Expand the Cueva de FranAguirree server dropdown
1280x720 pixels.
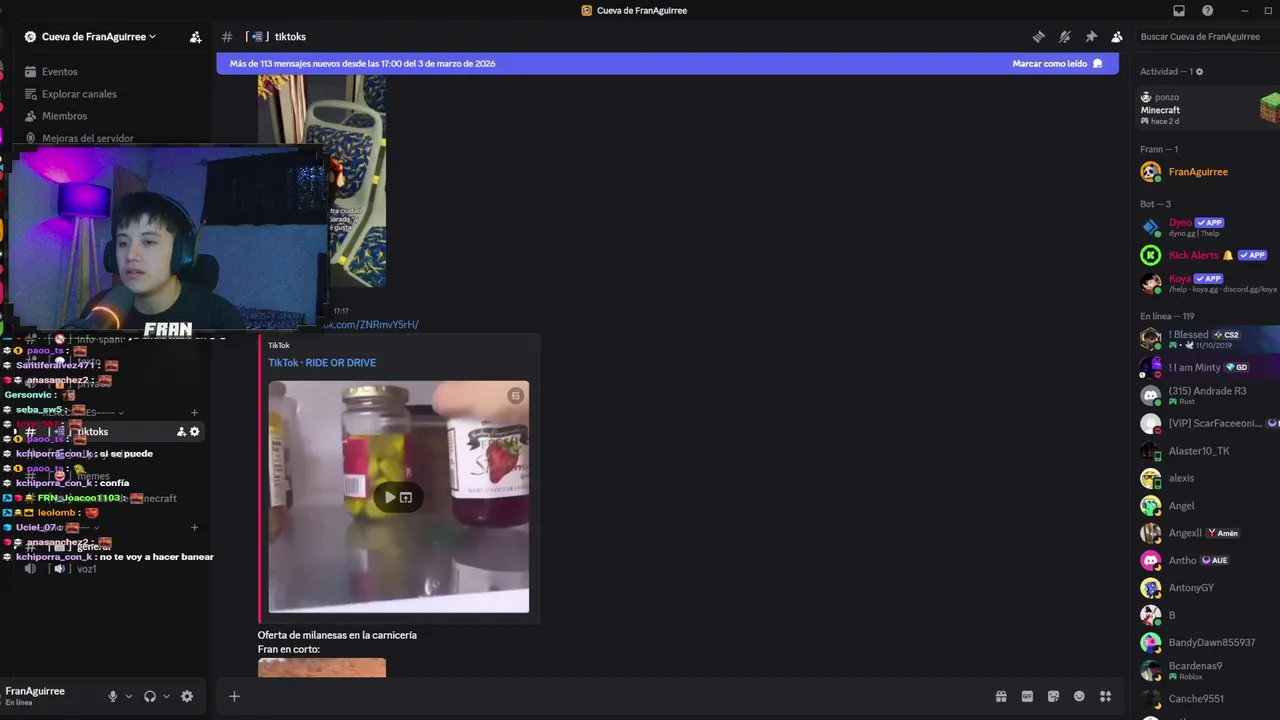click(x=98, y=37)
